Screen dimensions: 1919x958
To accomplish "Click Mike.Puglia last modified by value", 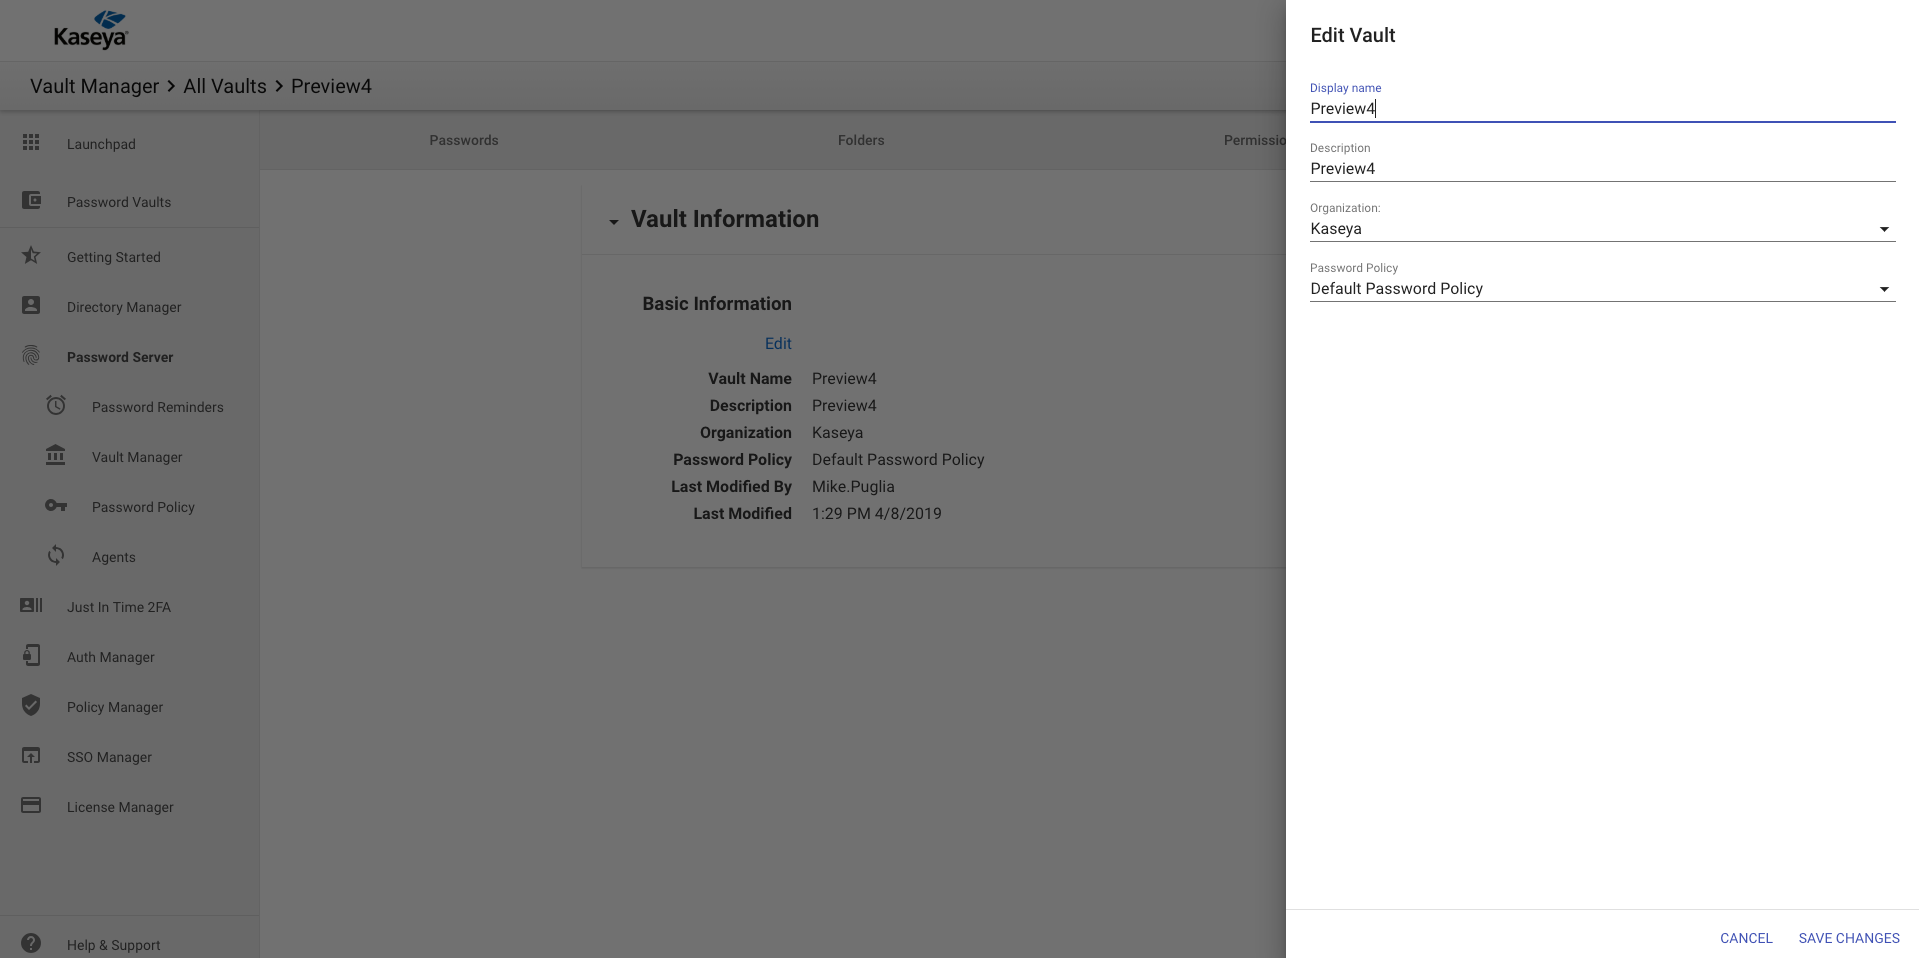I will click(853, 486).
